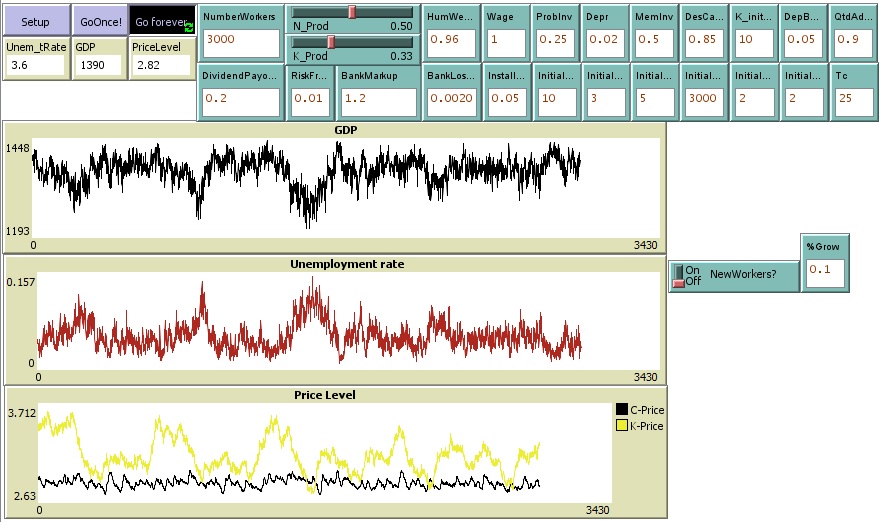879x522 pixels.
Task: Click the PriceLevel monitor display
Action: pyautogui.click(x=160, y=65)
